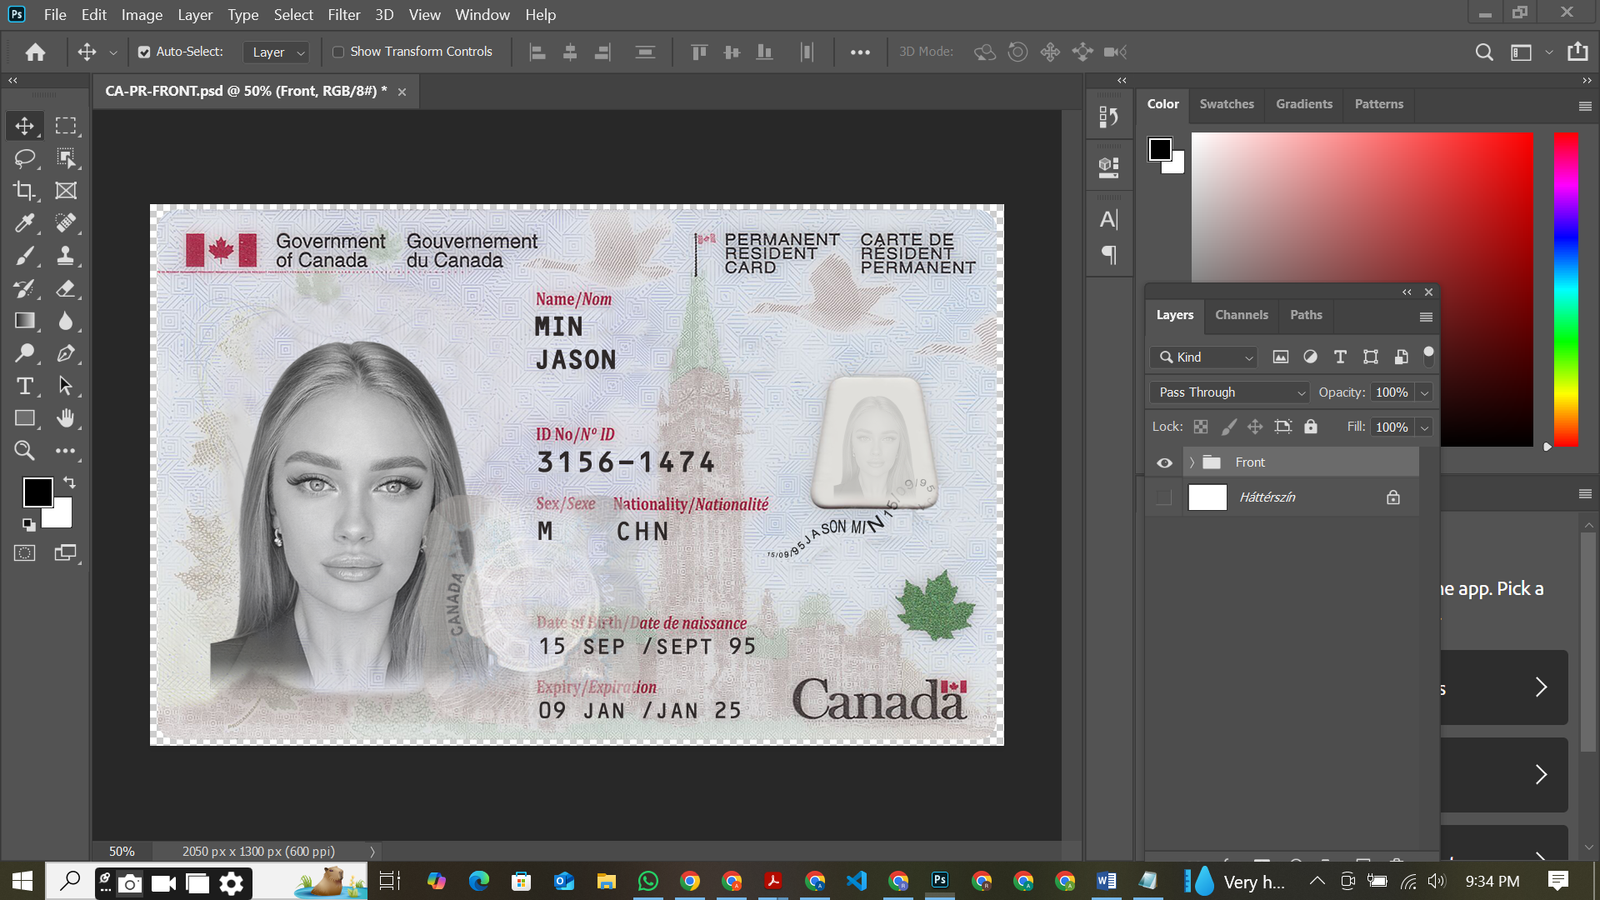1600x900 pixels.
Task: Close the CA-PR-FRONT.psd document tab
Action: (402, 92)
